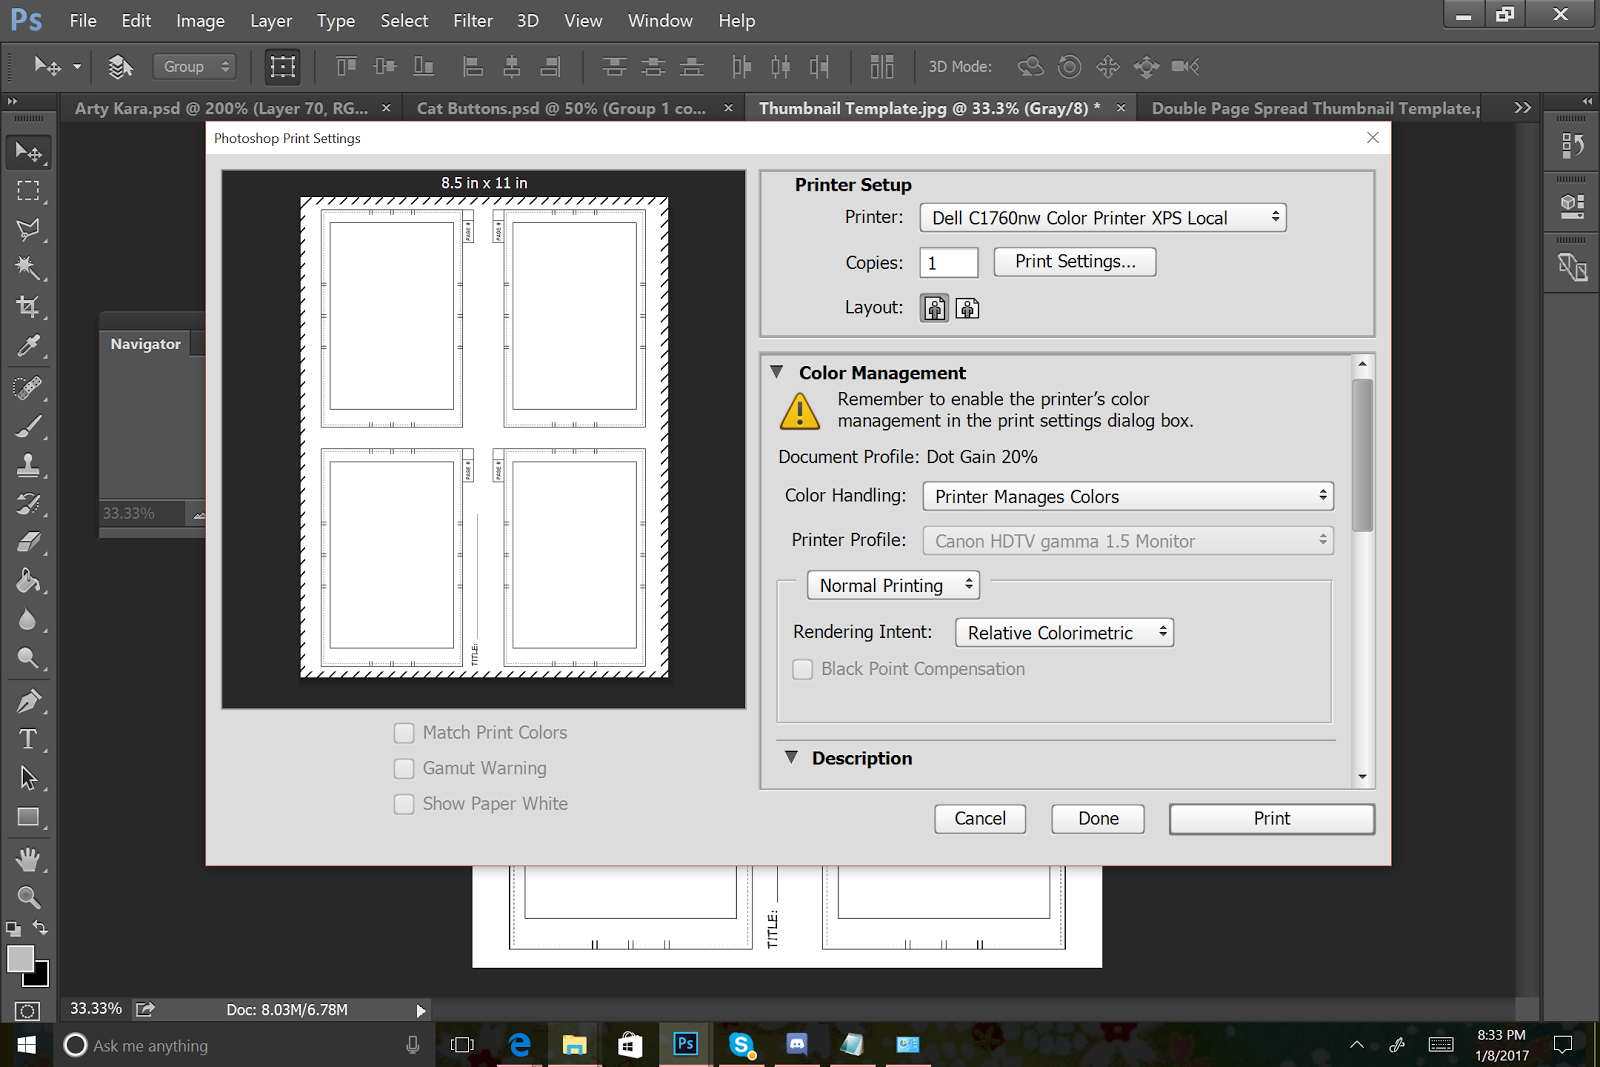Open the Color Handling dropdown
The height and width of the screenshot is (1067, 1600).
point(1127,497)
